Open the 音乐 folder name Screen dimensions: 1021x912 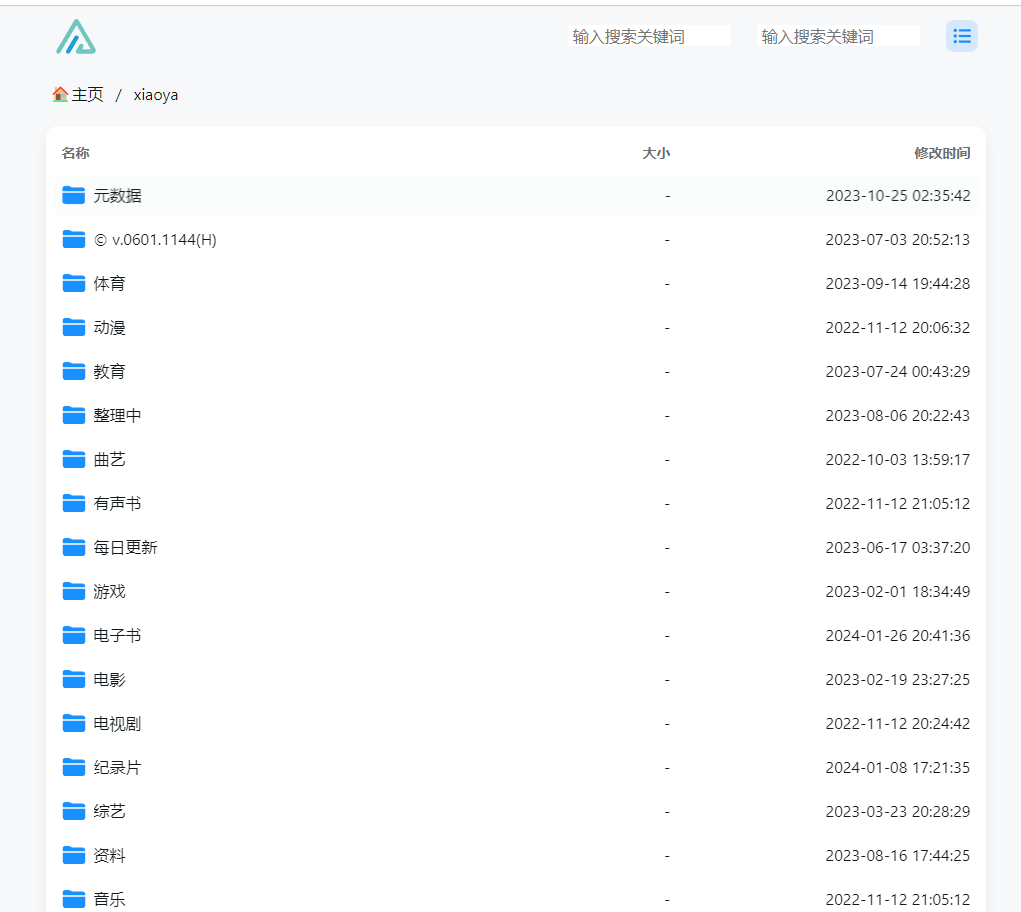(109, 899)
